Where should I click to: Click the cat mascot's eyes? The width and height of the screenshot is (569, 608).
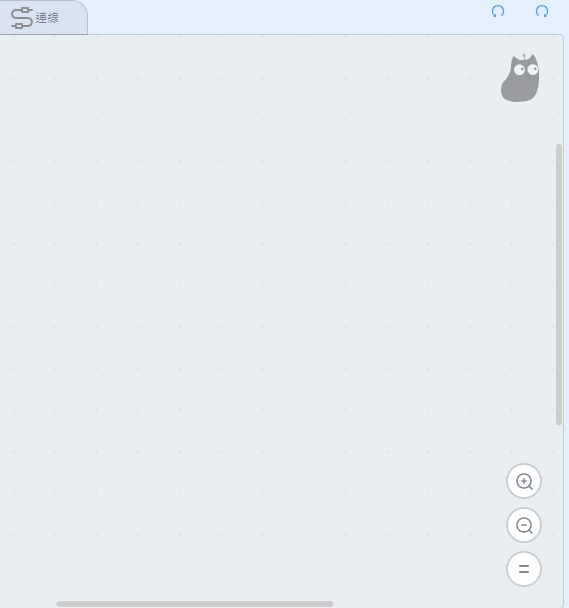point(526,69)
